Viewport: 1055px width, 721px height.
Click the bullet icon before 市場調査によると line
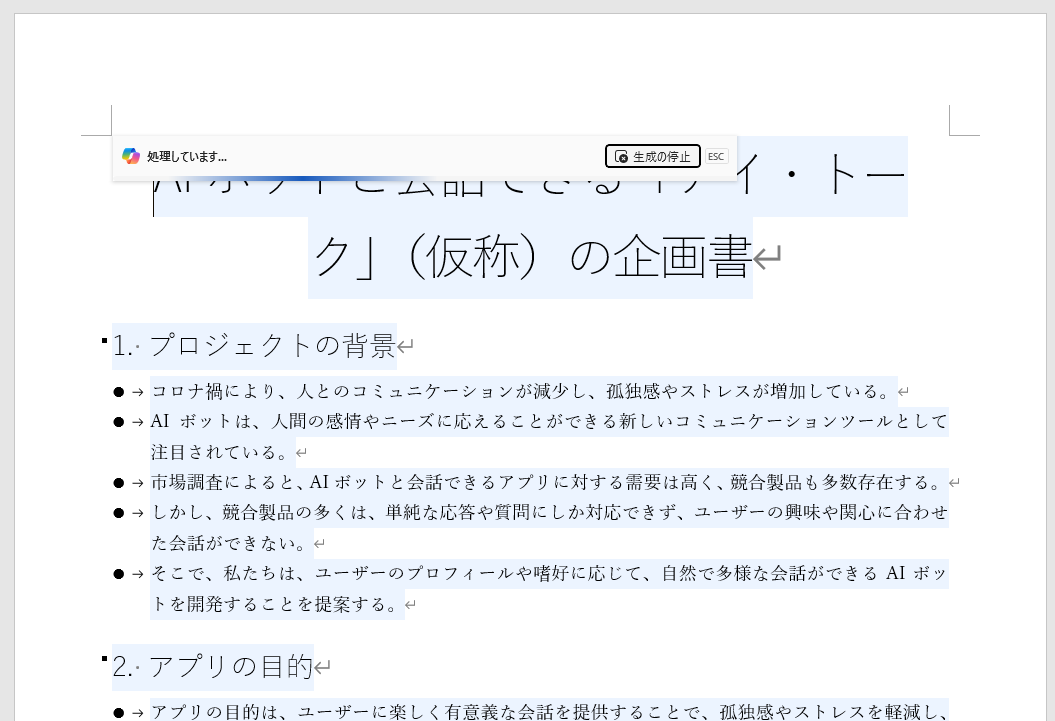[x=118, y=482]
